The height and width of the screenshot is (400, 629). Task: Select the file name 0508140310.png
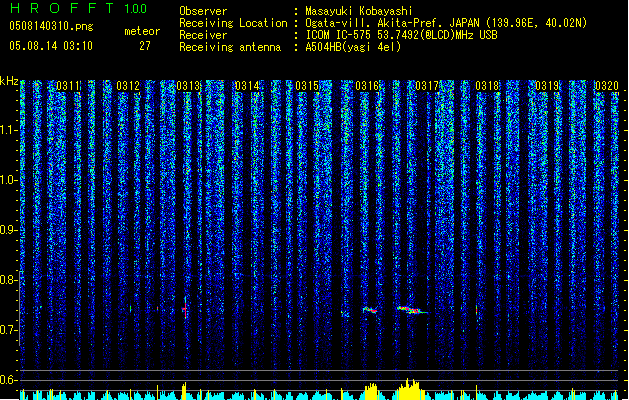tap(51, 26)
